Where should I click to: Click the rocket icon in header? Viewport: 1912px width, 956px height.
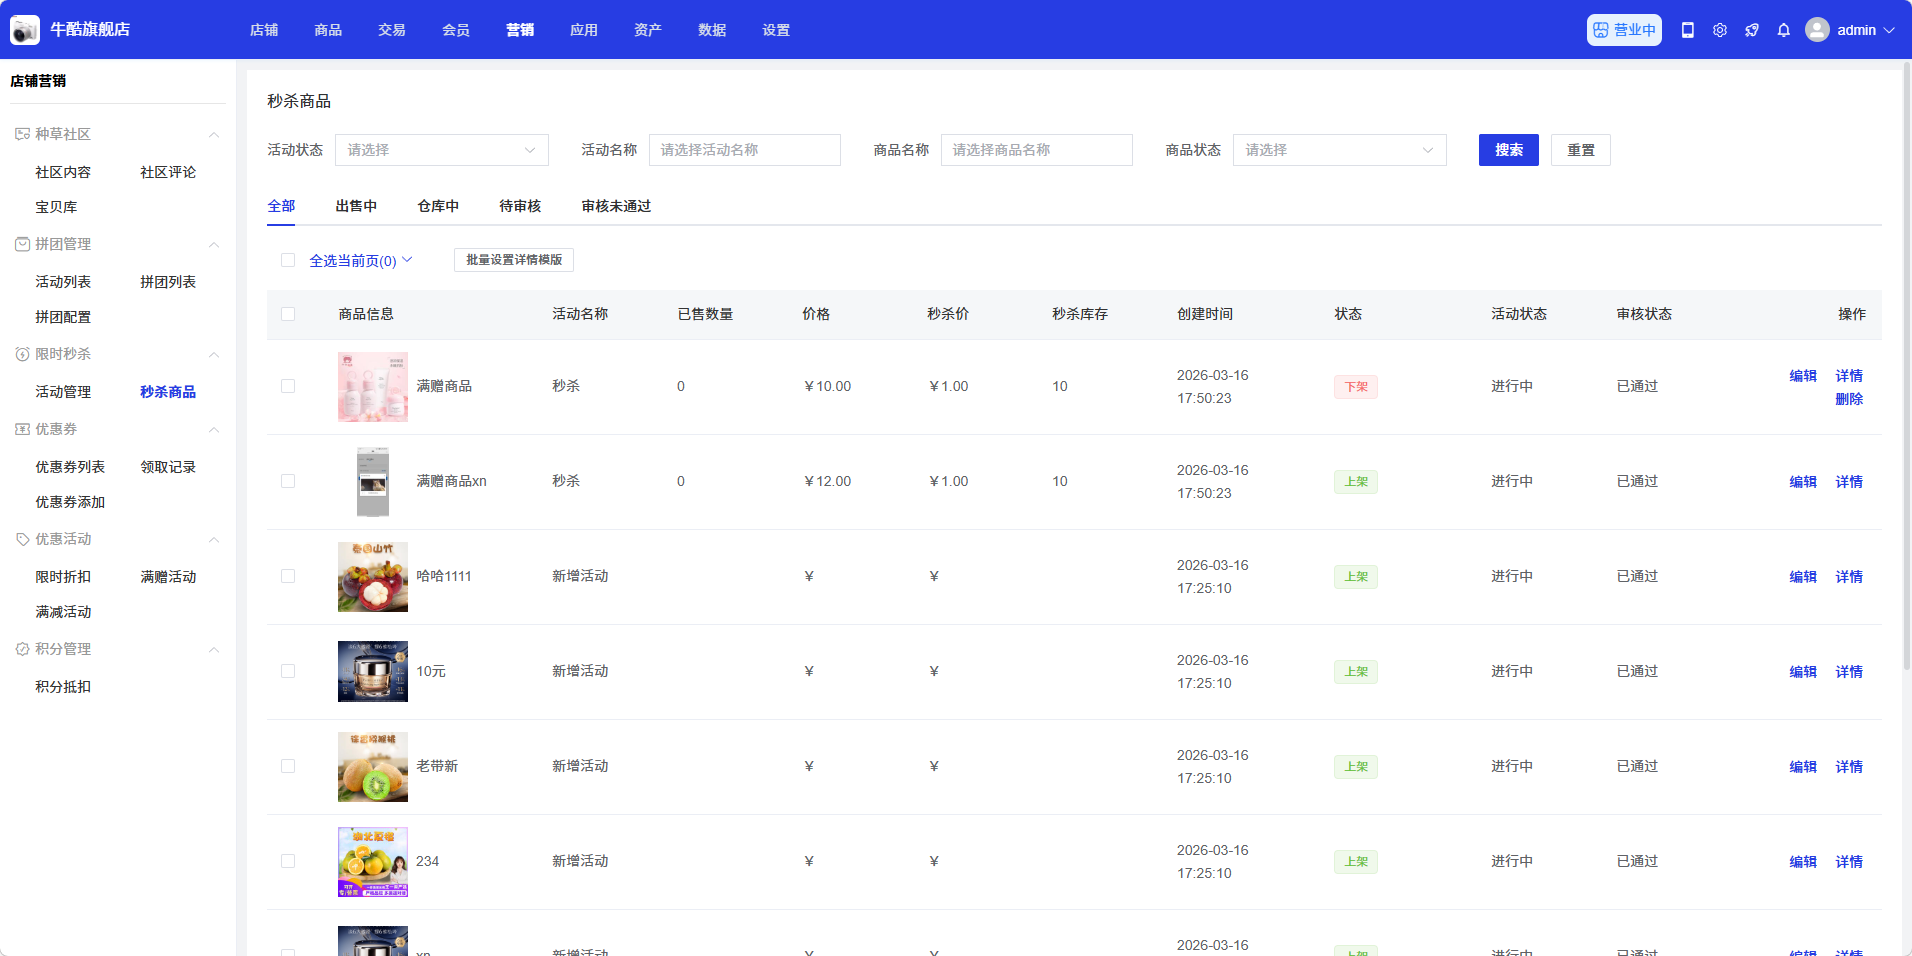point(1752,30)
